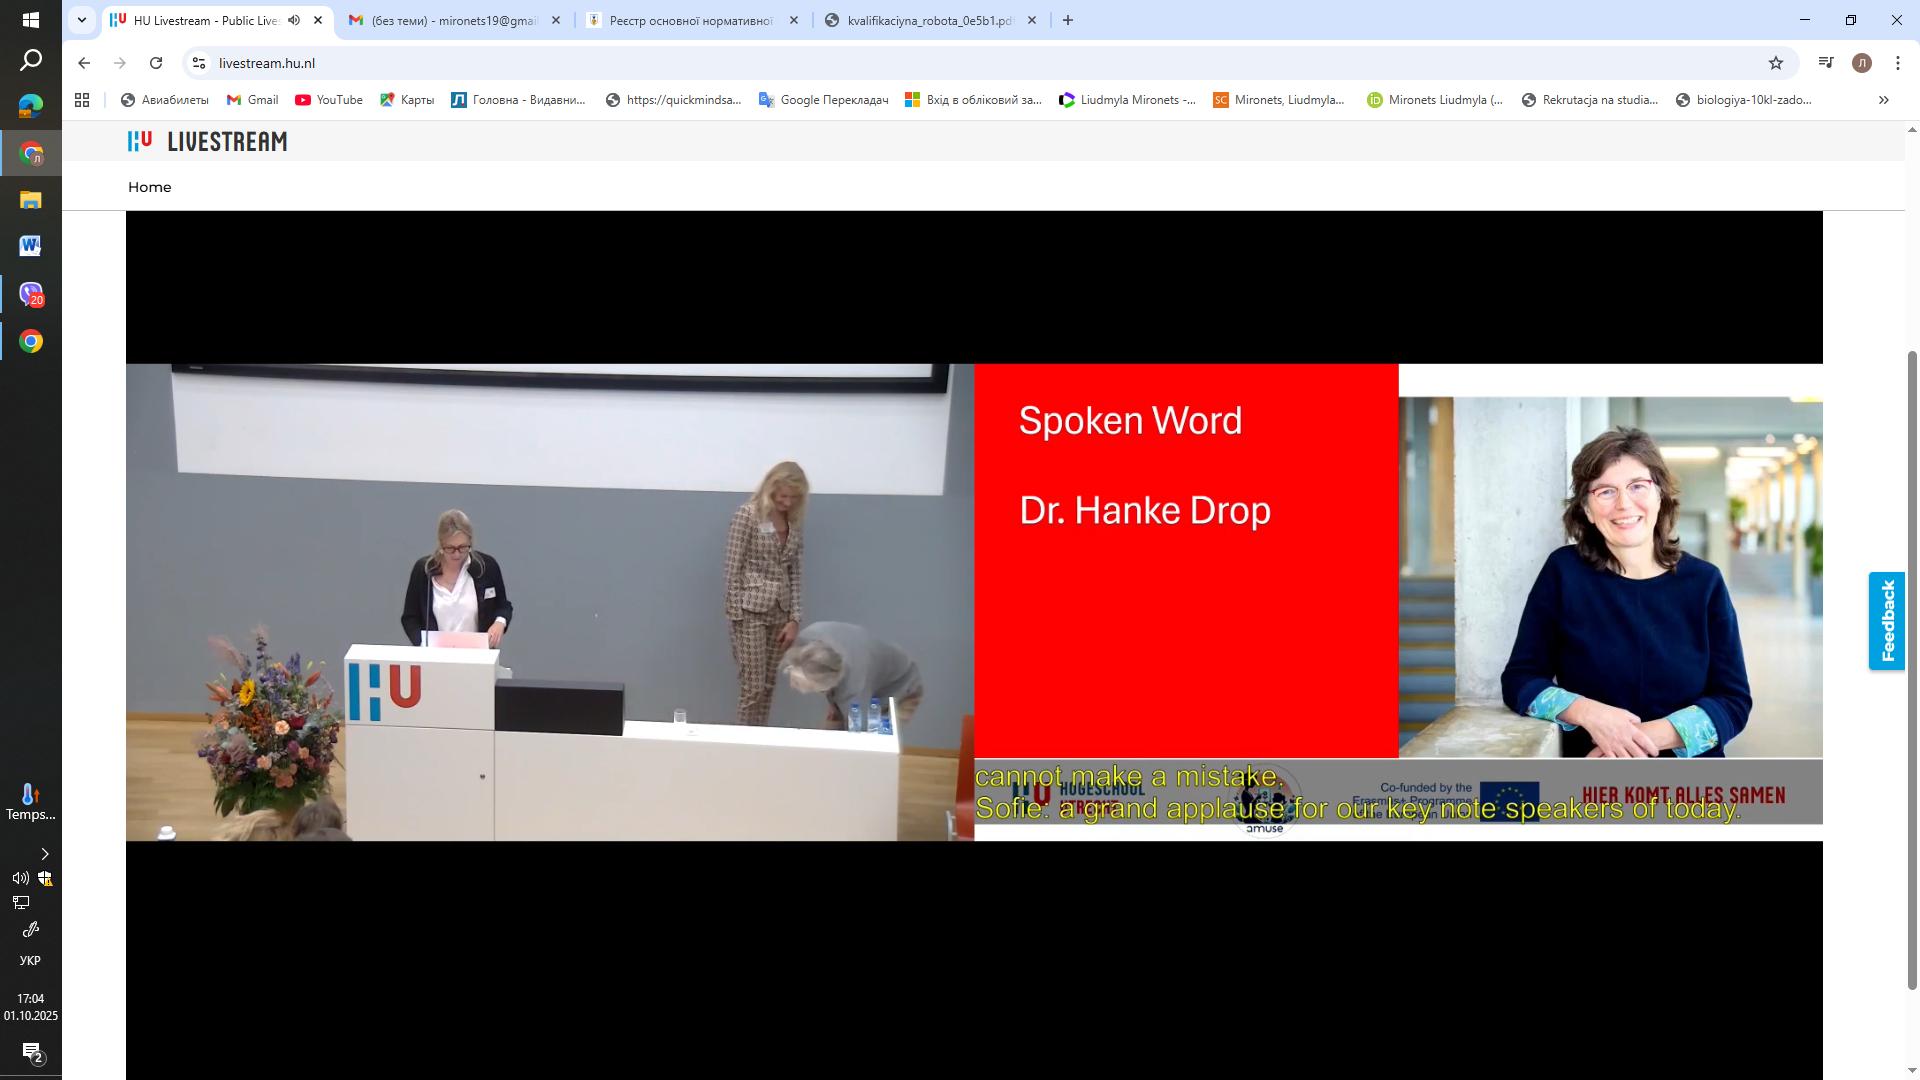This screenshot has width=1920, height=1080.
Task: Open YouTube bookmark
Action: point(329,100)
